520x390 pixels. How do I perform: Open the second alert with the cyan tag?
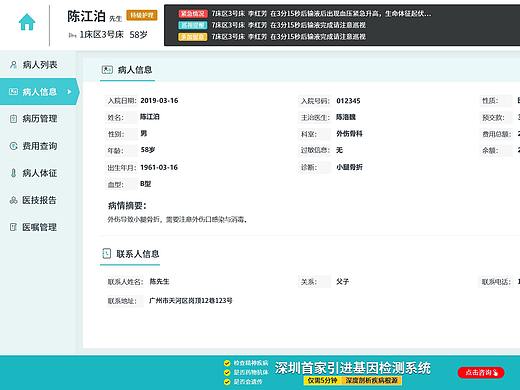289,25
